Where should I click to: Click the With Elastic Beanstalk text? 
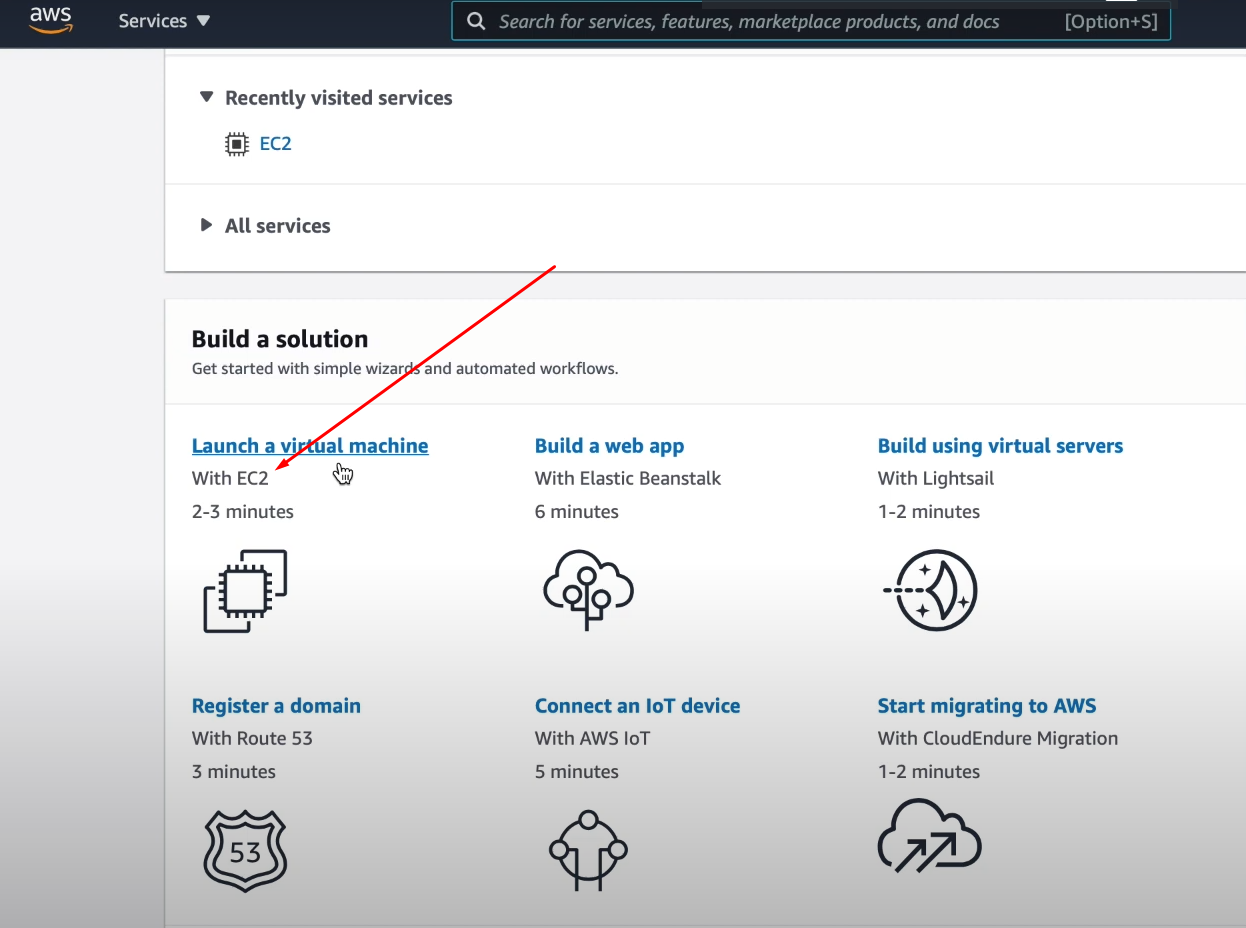coord(628,478)
